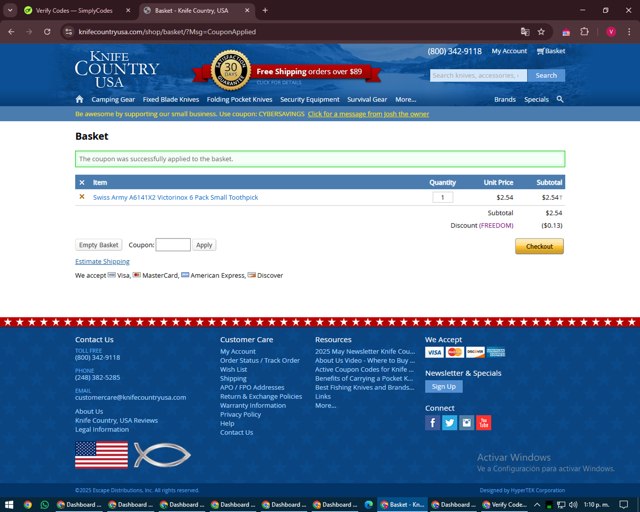640x512 pixels.
Task: Click the Empty Basket button
Action: click(x=98, y=245)
